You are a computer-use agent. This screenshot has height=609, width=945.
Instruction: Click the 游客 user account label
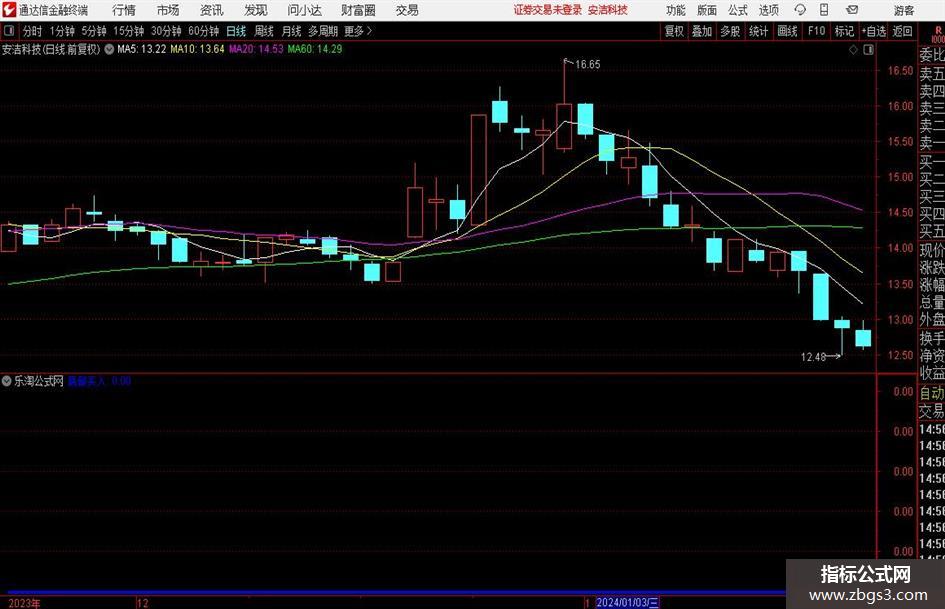coord(903,10)
